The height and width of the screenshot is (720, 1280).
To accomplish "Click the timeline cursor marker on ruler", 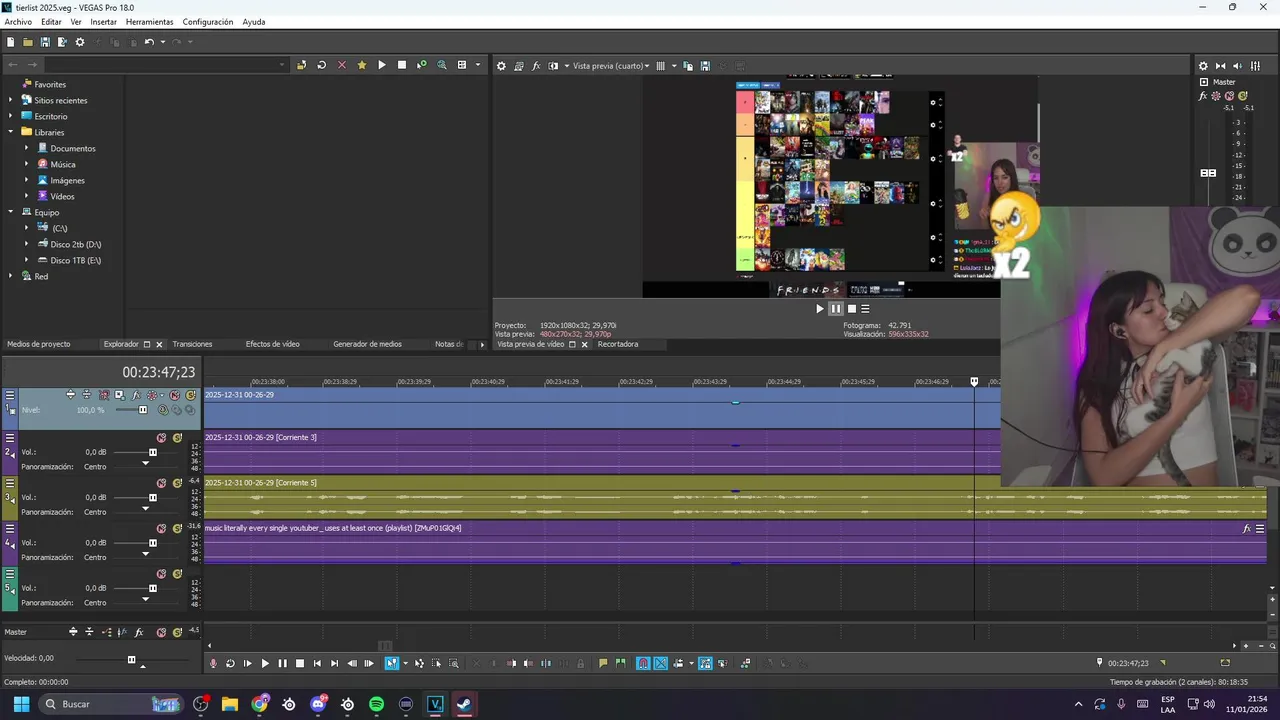I will tap(974, 382).
